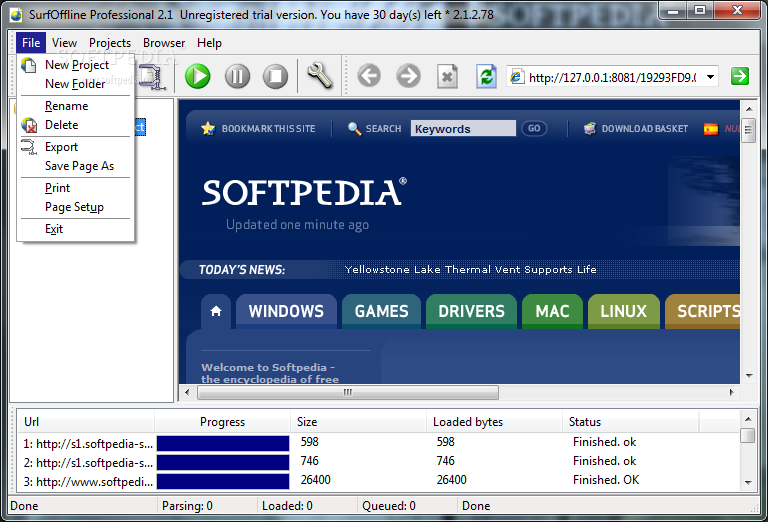Viewport: 768px width, 522px height.
Task: Open the File menu
Action: (x=31, y=43)
